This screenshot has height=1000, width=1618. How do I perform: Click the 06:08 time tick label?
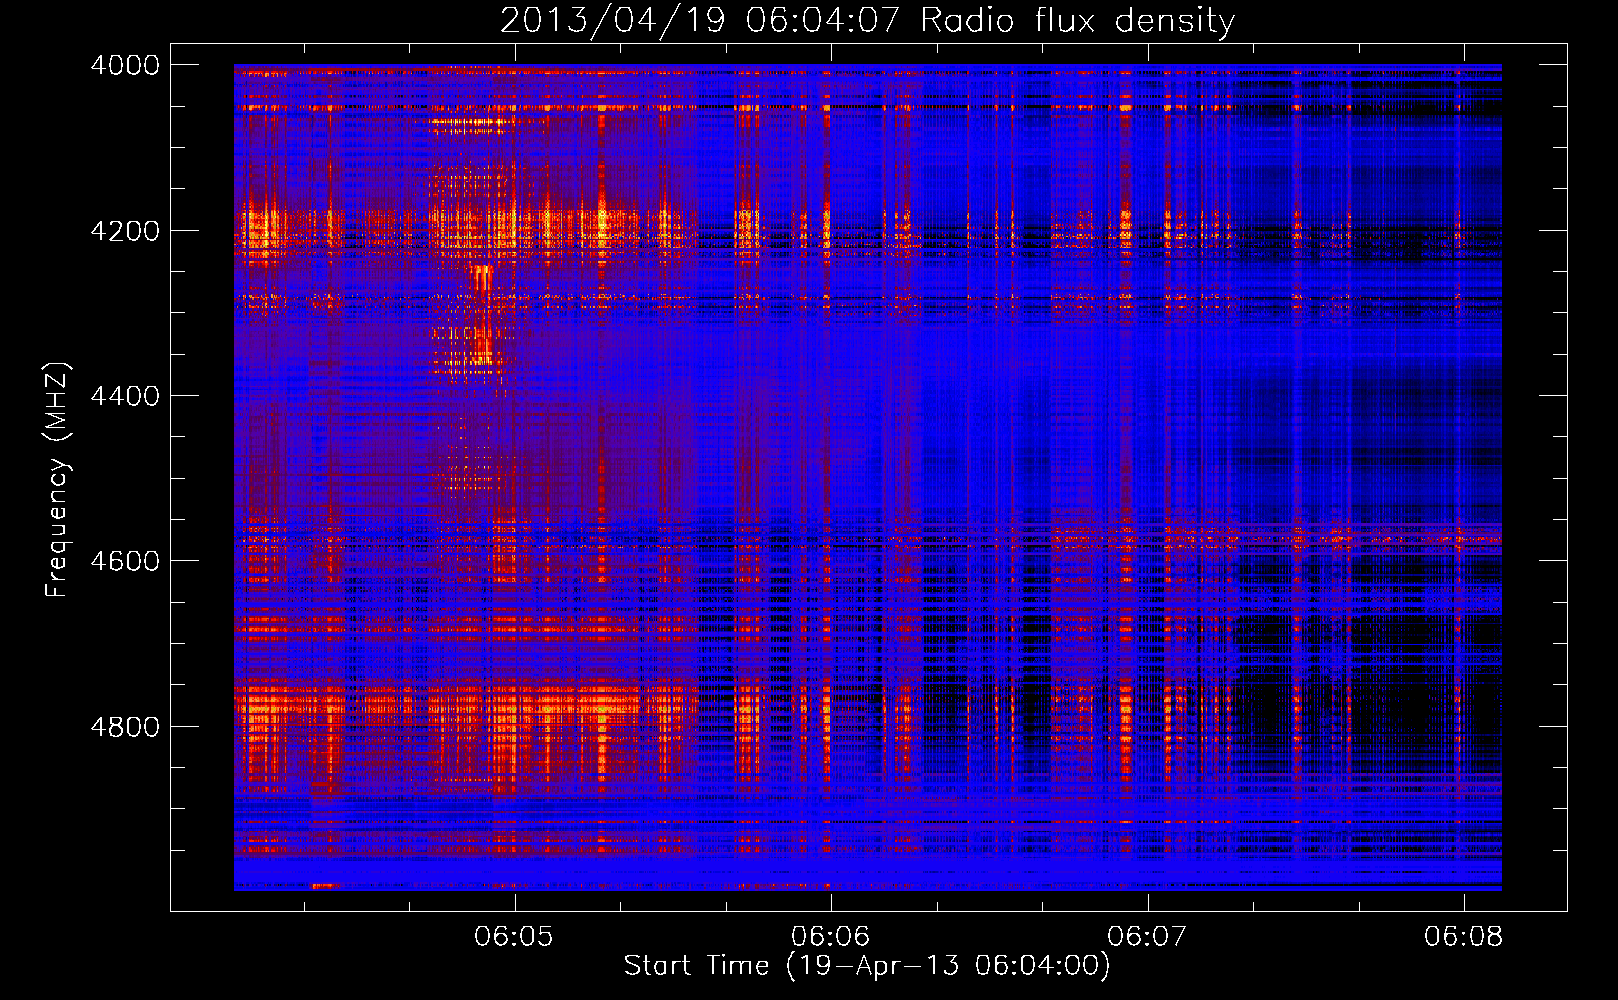tap(1464, 936)
